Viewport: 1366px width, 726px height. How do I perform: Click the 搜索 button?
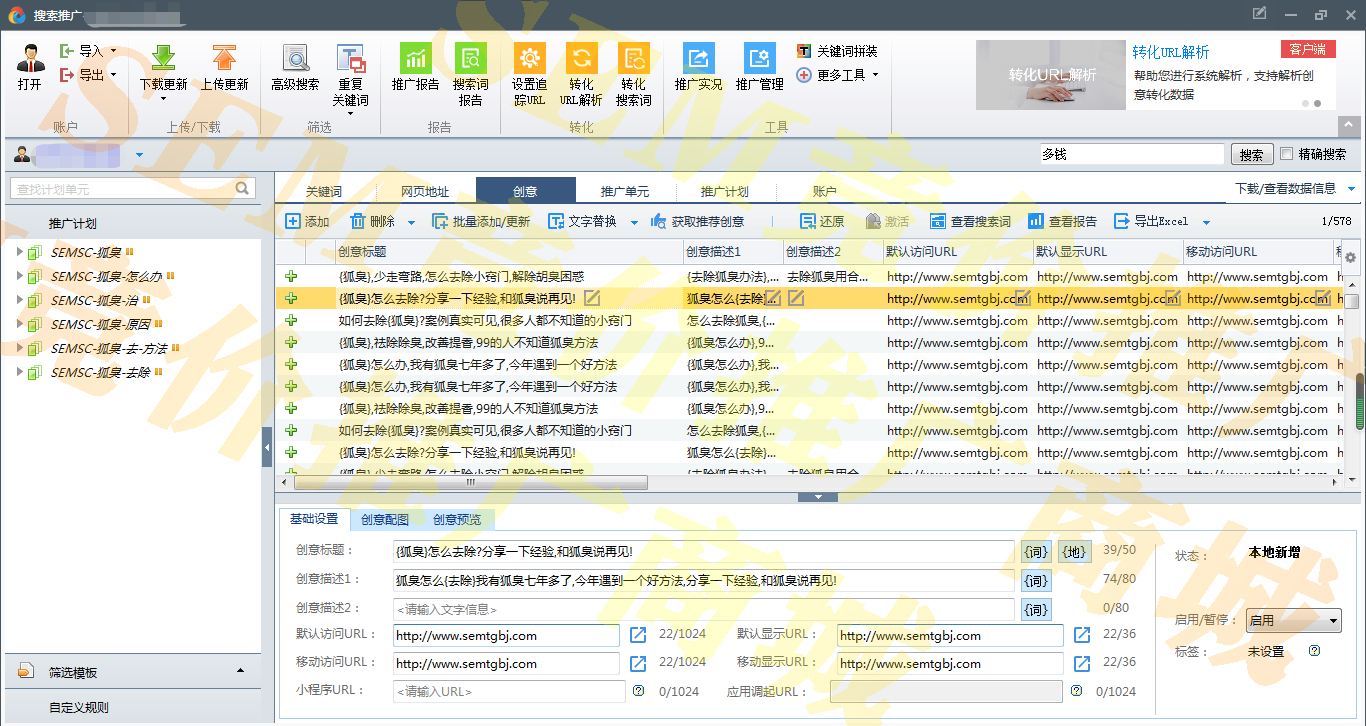pos(1251,155)
